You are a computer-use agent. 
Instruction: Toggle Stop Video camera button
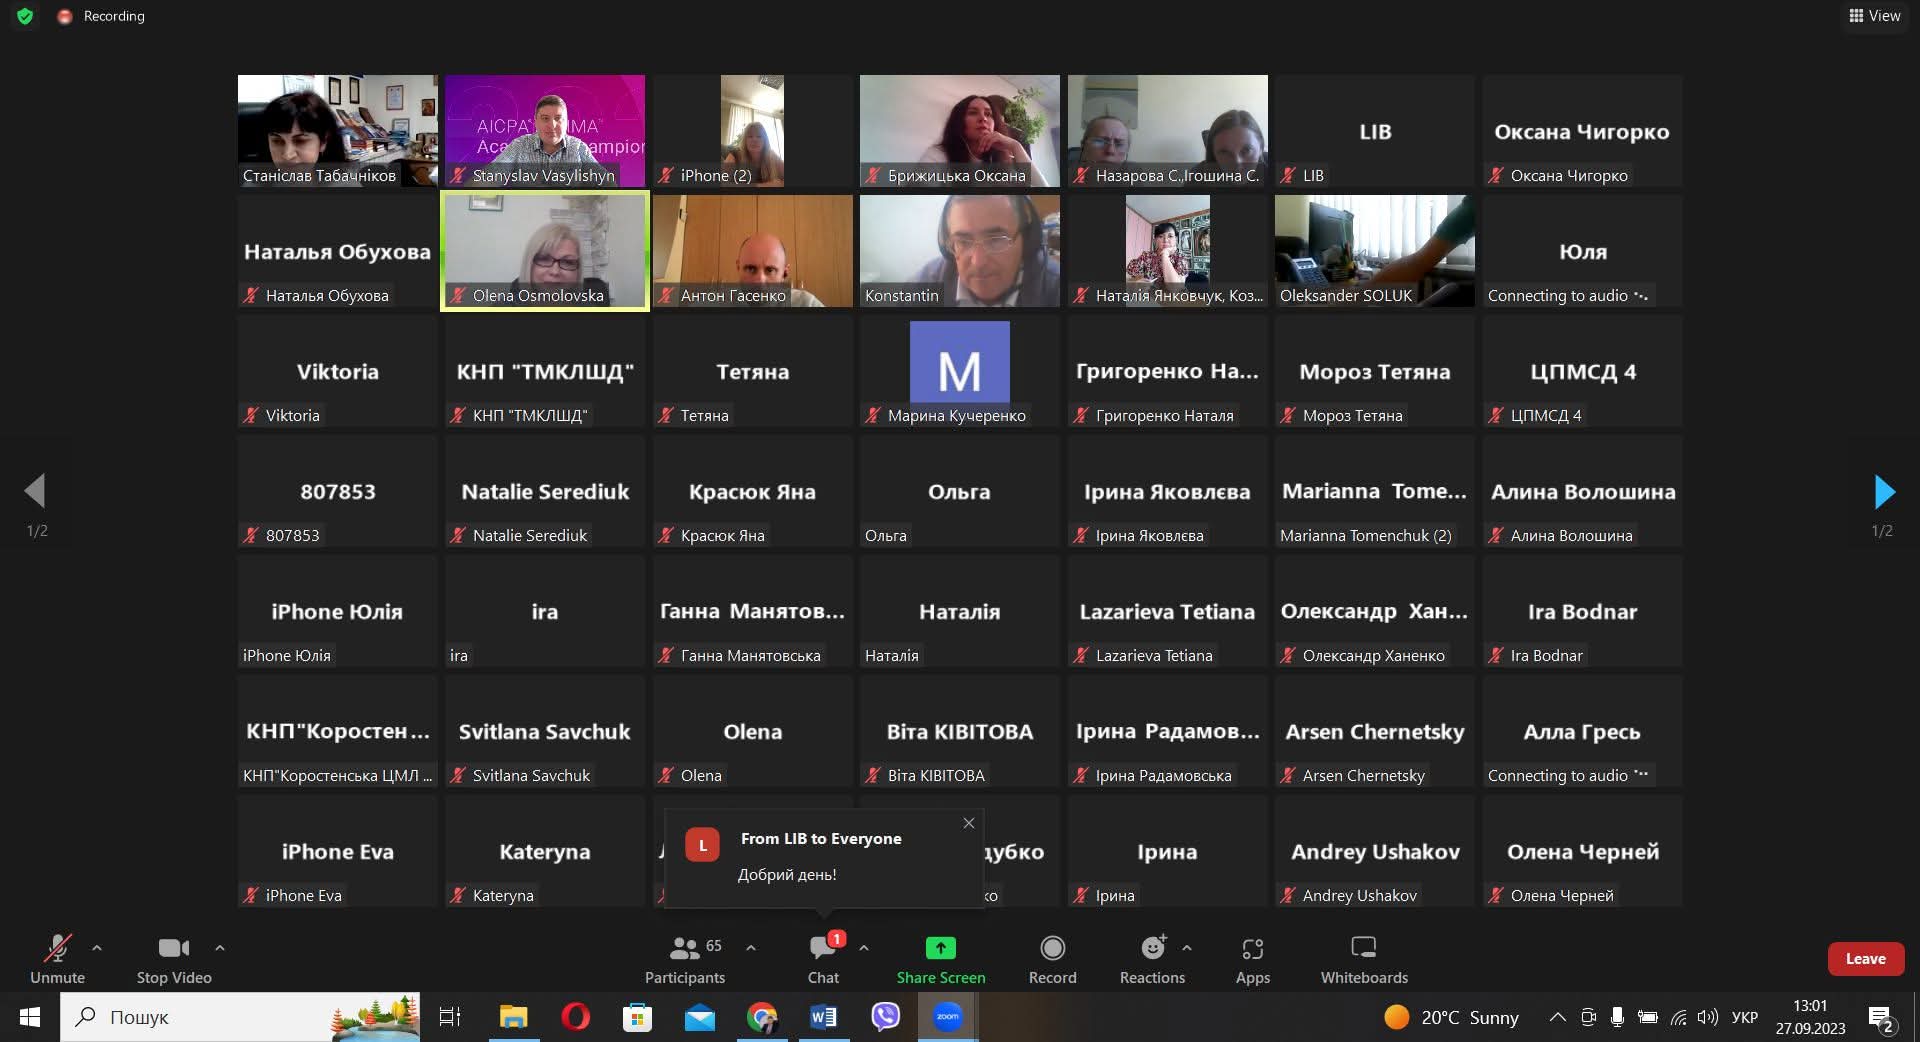point(174,959)
